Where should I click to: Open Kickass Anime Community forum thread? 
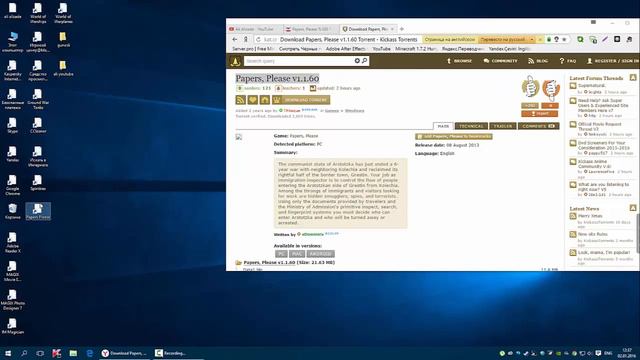tap(594, 164)
